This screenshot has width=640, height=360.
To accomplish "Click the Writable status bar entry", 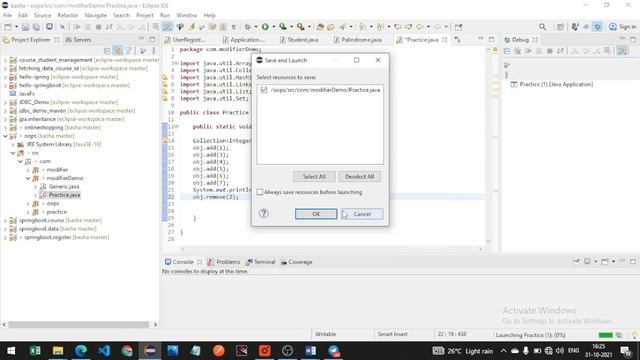I will coord(325,334).
